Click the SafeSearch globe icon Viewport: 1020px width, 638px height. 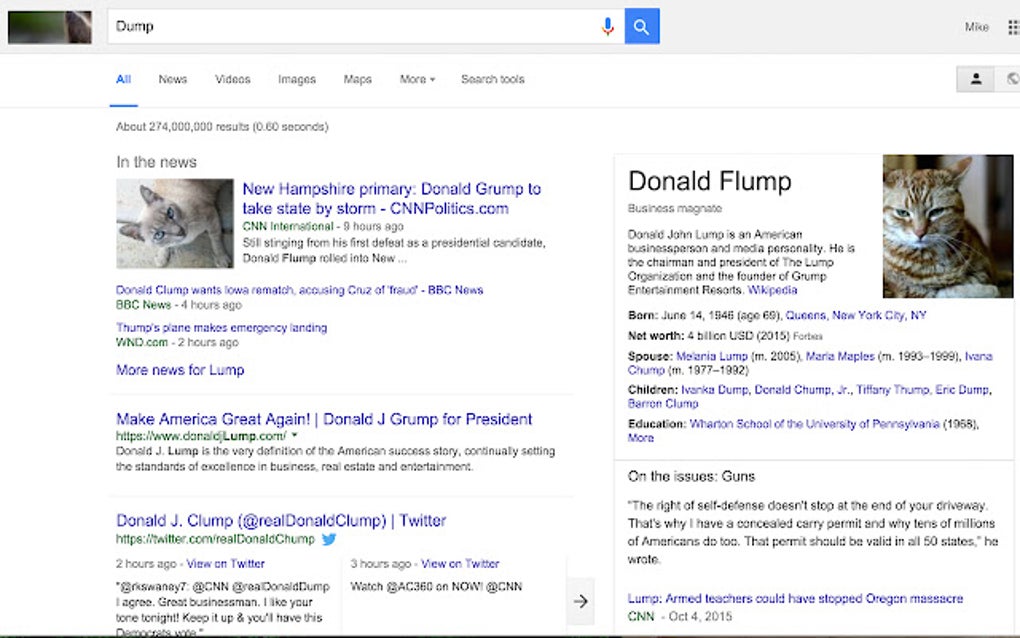[1014, 78]
